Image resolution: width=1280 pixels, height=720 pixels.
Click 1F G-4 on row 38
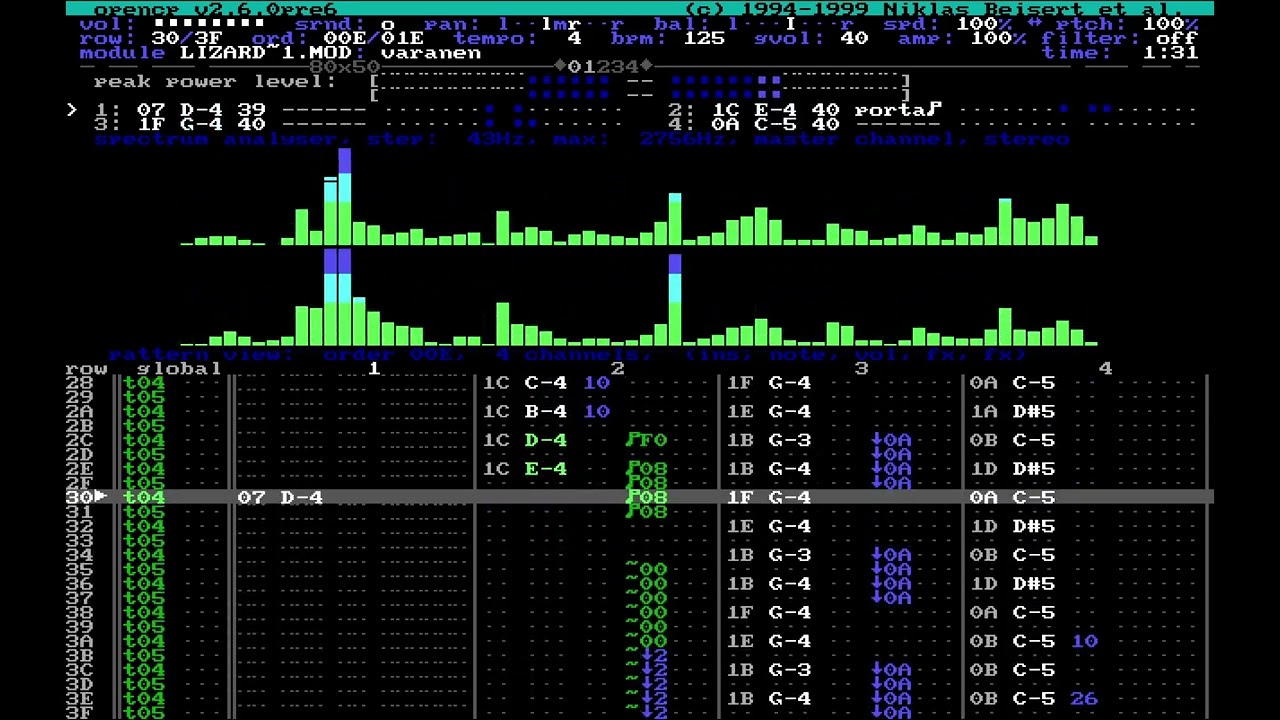769,613
